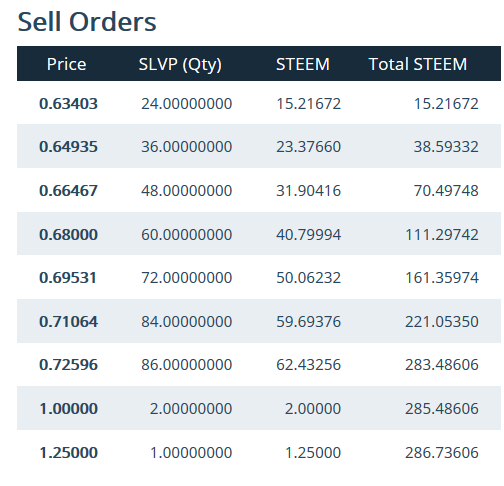Select the price 0.69531
This screenshot has height=486, width=504.
[68, 278]
